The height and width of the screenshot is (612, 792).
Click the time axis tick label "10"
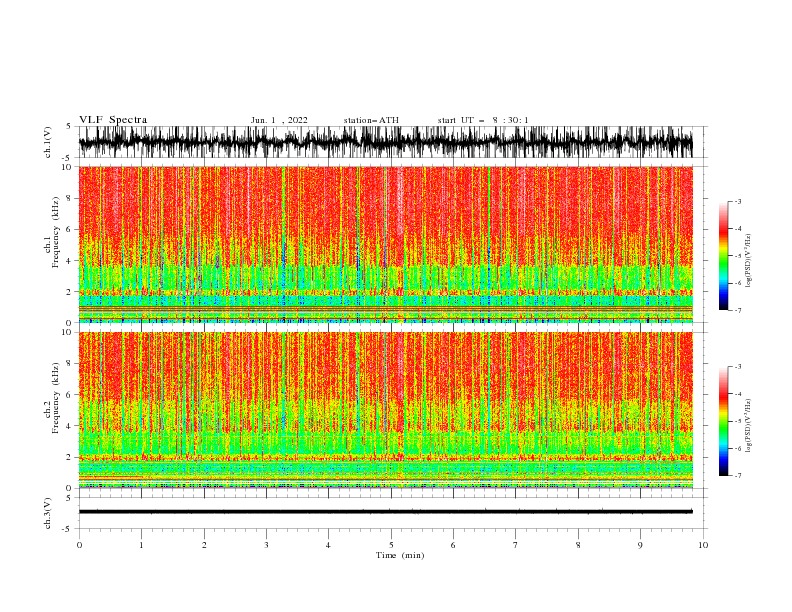(703, 545)
